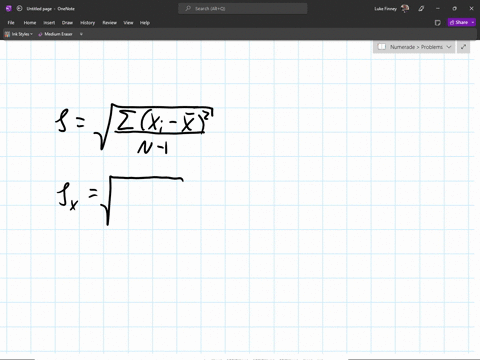Select the Medium Eraser tool

coord(55,34)
